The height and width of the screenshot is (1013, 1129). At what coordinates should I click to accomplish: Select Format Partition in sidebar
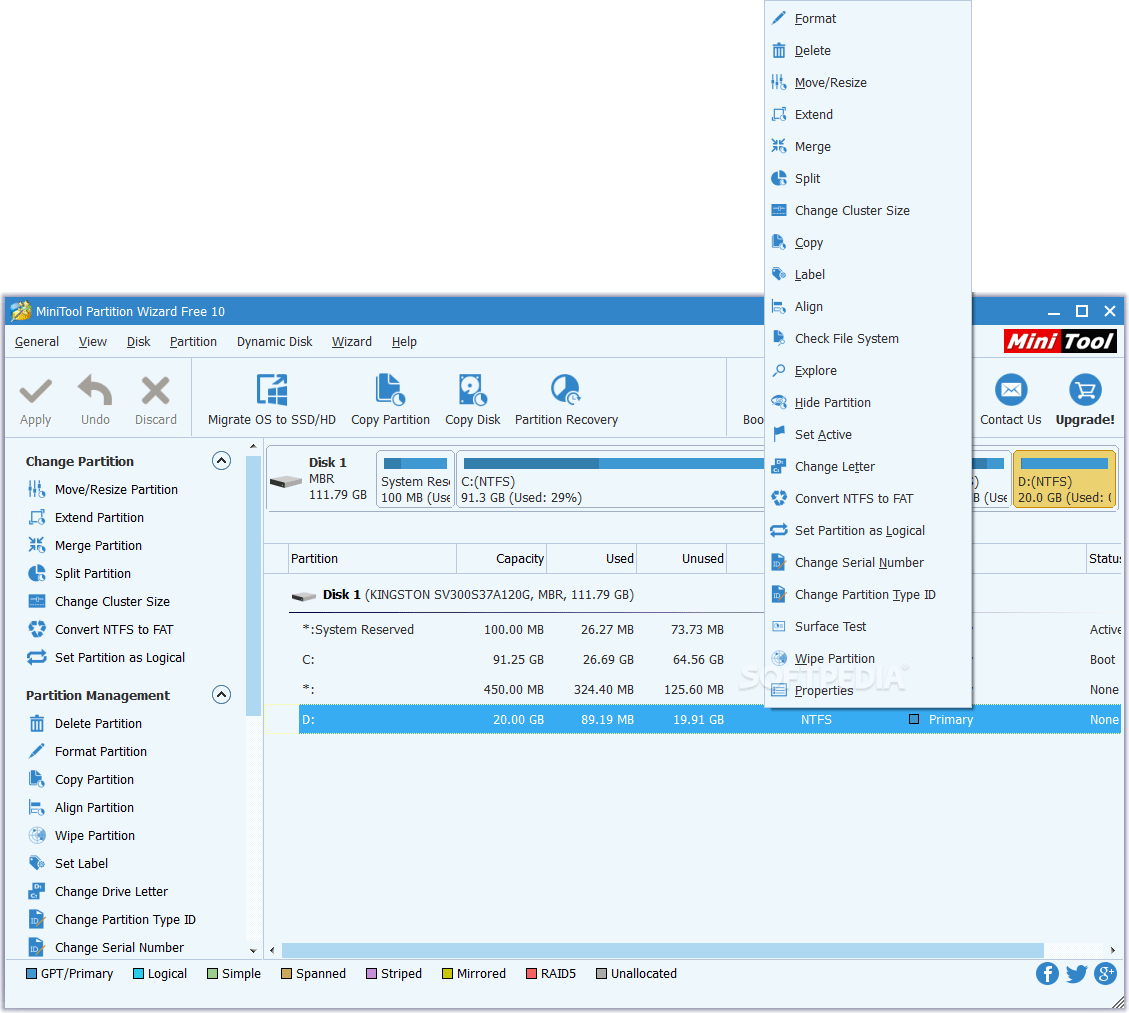coord(87,752)
